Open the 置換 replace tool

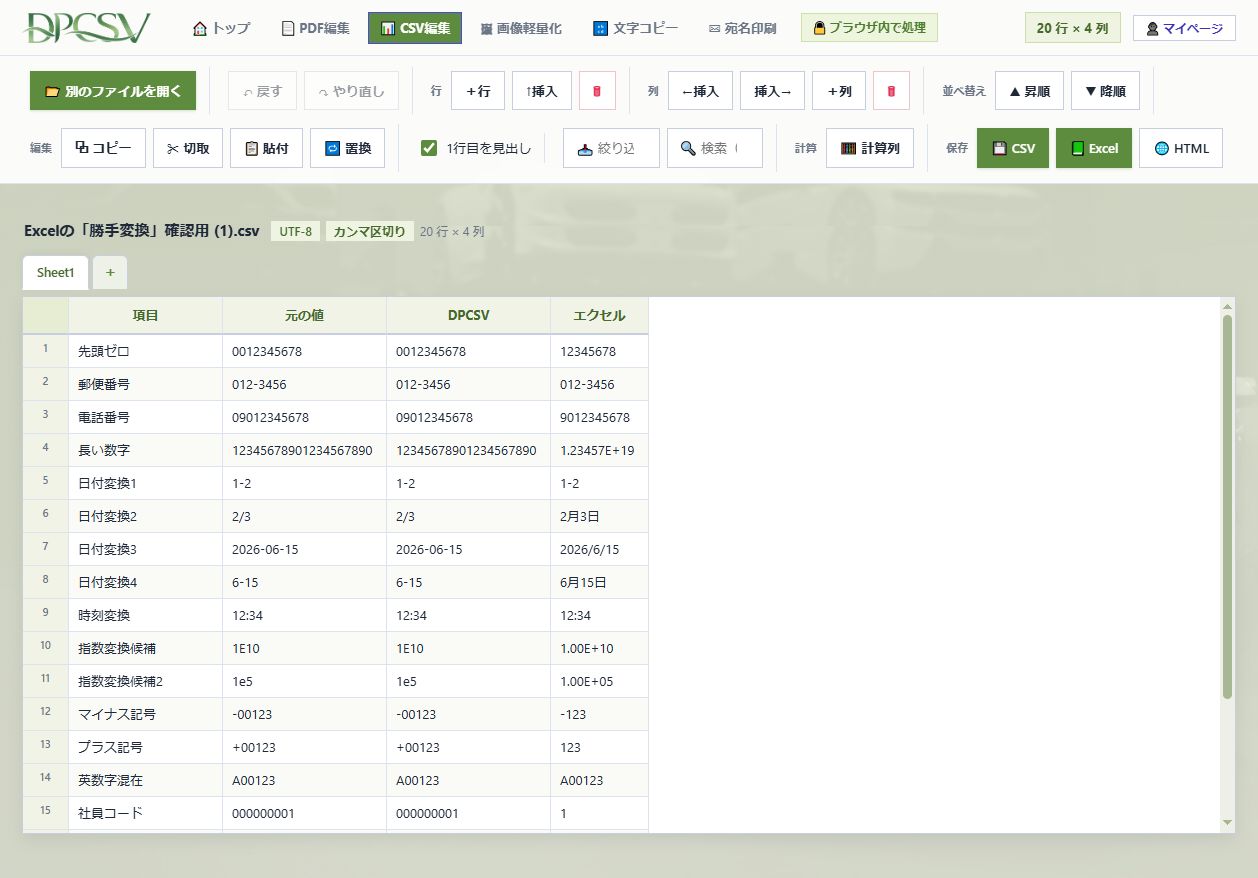pos(347,148)
